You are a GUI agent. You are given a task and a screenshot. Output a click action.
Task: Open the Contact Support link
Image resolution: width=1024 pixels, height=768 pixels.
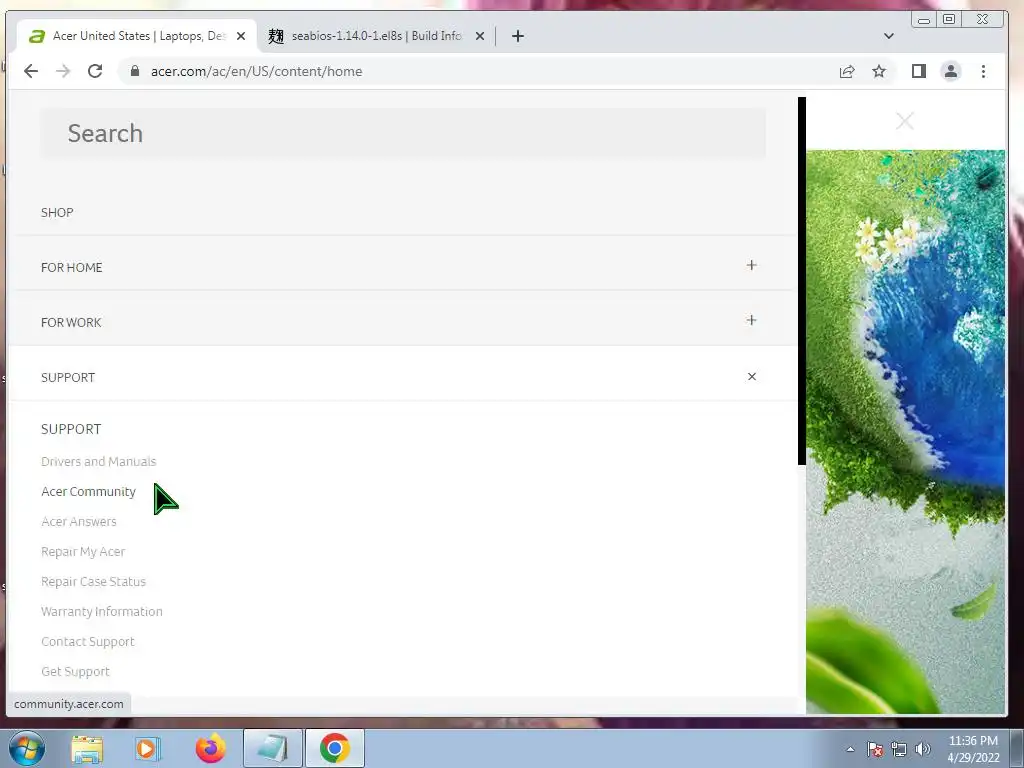[88, 642]
